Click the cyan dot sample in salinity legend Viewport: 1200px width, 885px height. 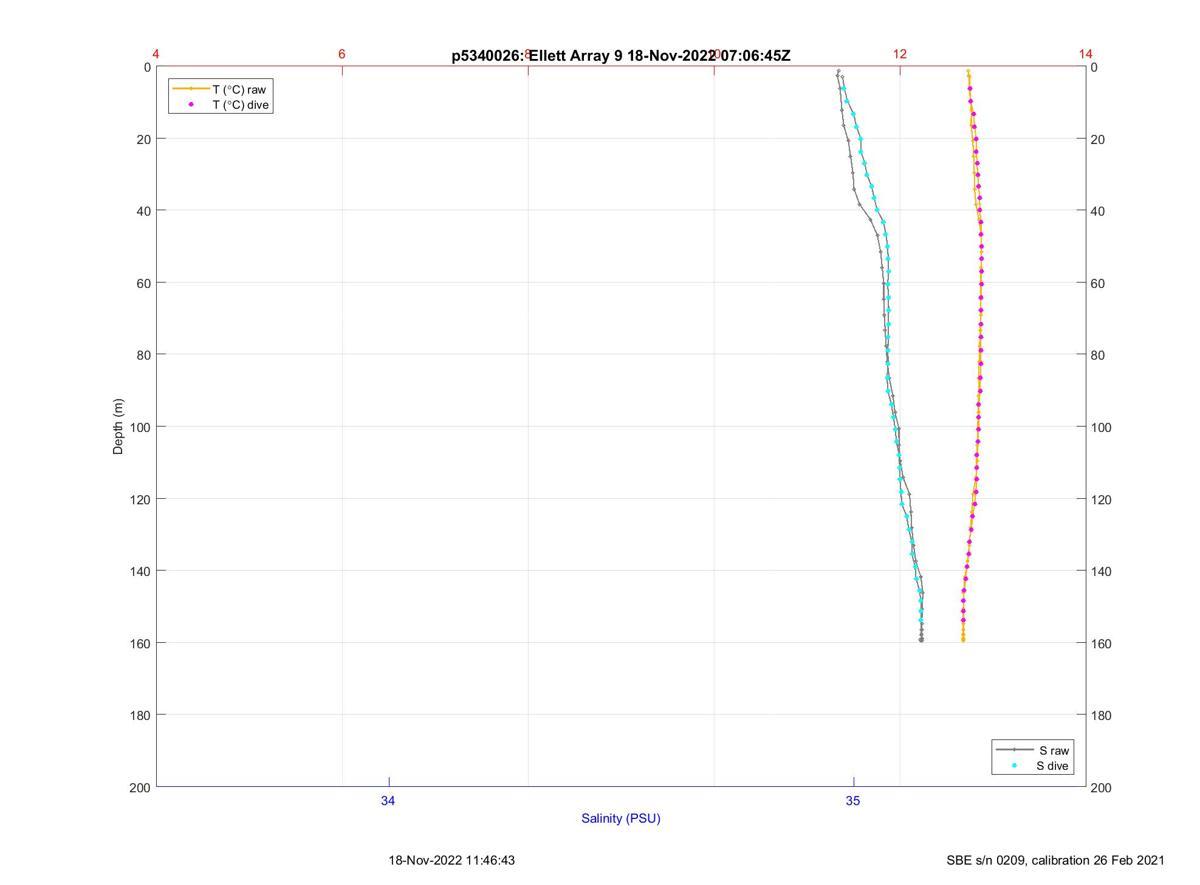coord(1014,766)
